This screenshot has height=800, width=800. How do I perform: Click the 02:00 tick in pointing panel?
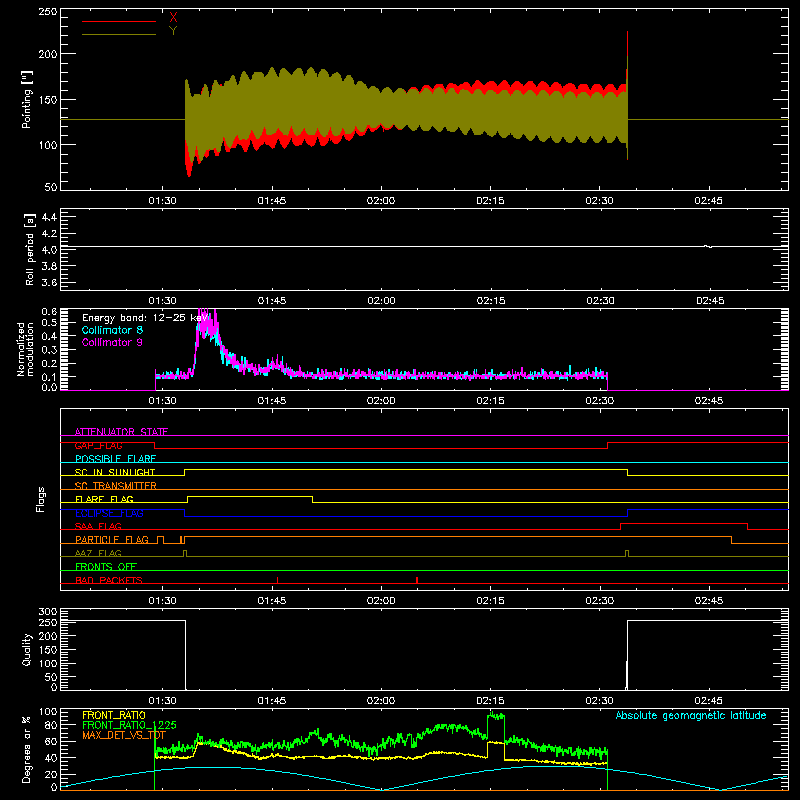coord(381,201)
